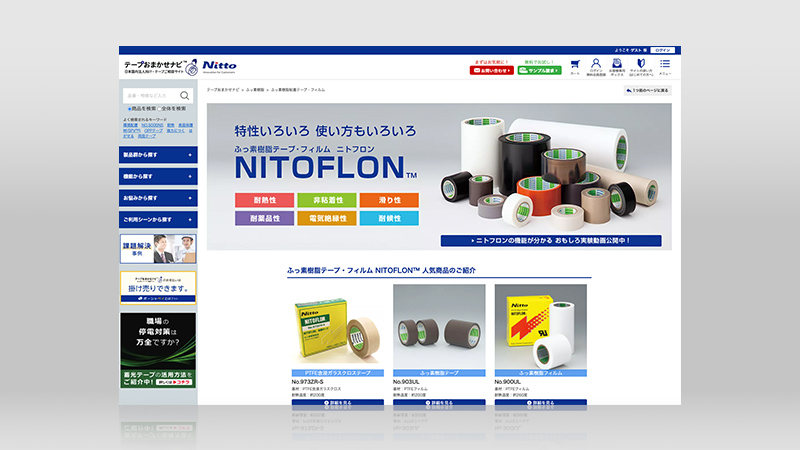Expand the ご利用シーンから探す section
This screenshot has height=450, width=800.
pos(158,219)
